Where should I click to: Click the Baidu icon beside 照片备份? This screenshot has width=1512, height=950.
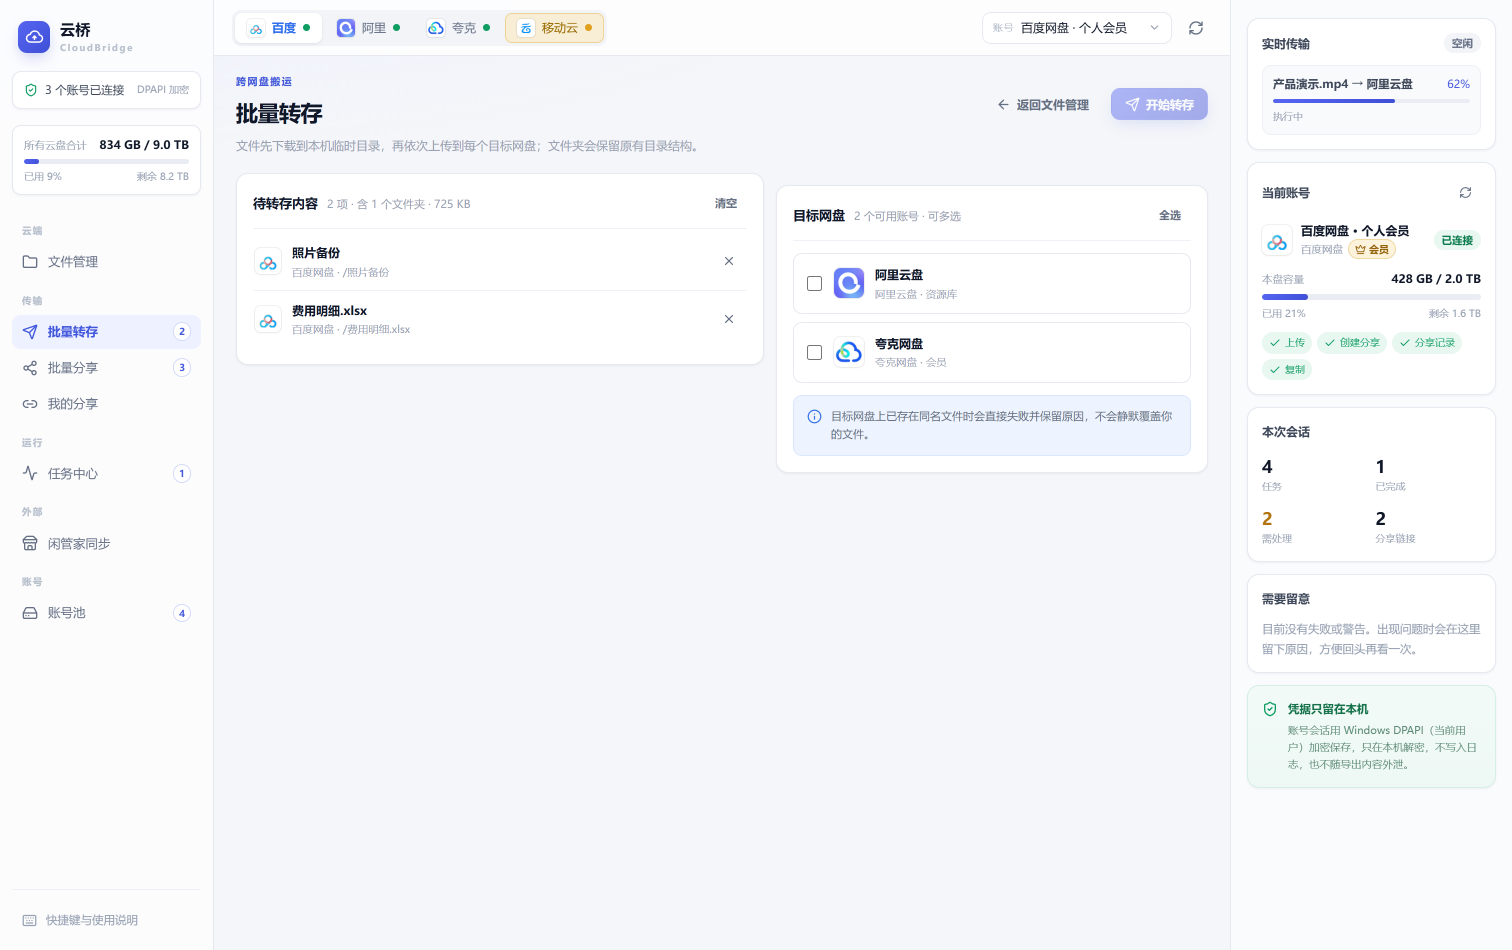(268, 262)
